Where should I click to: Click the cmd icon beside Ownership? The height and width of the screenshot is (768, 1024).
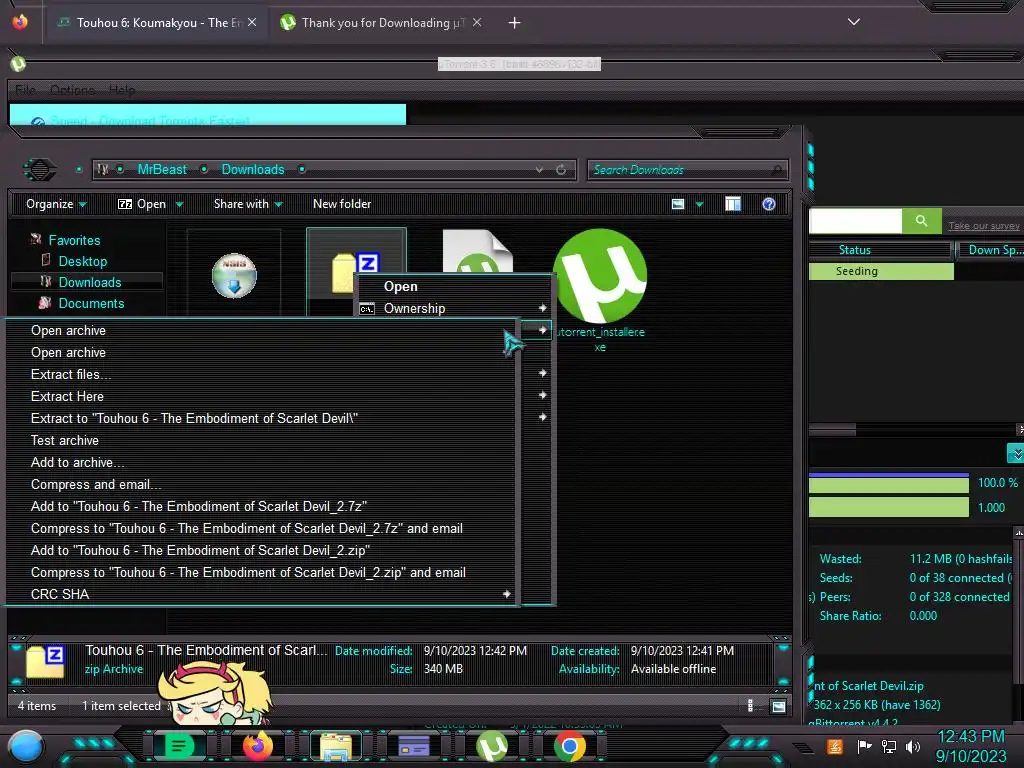(367, 308)
